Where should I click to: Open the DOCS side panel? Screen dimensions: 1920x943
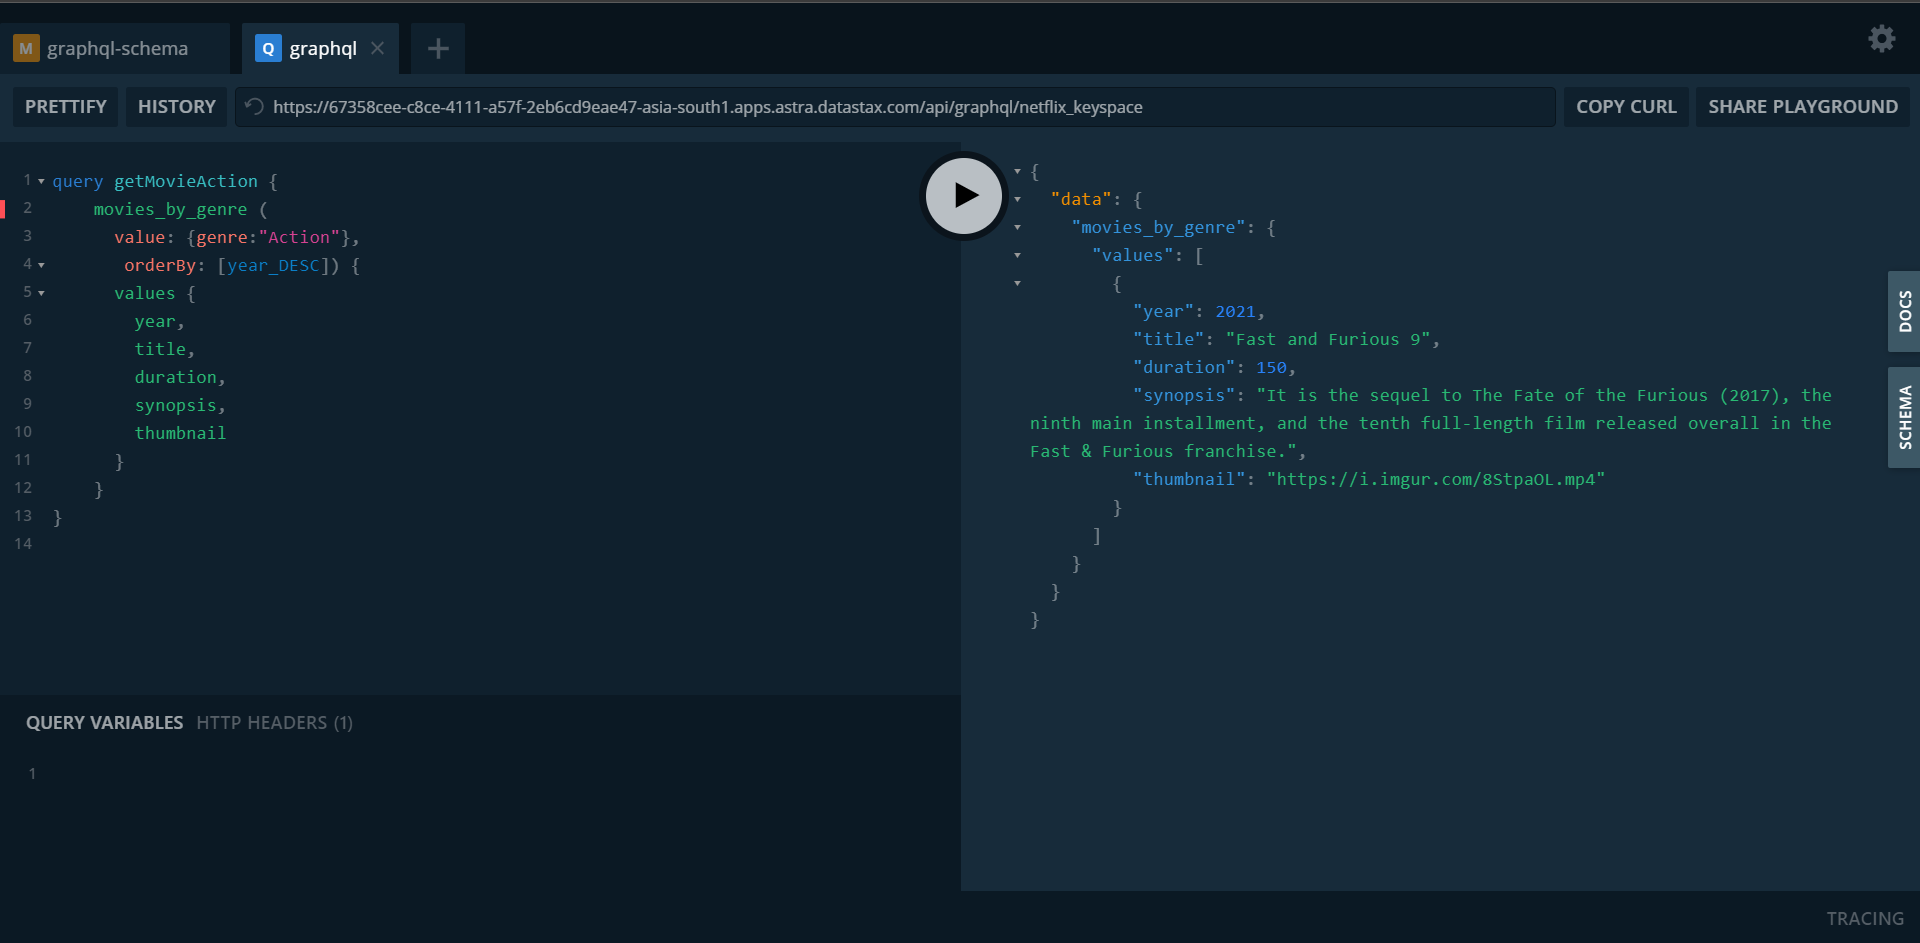[x=1905, y=311]
